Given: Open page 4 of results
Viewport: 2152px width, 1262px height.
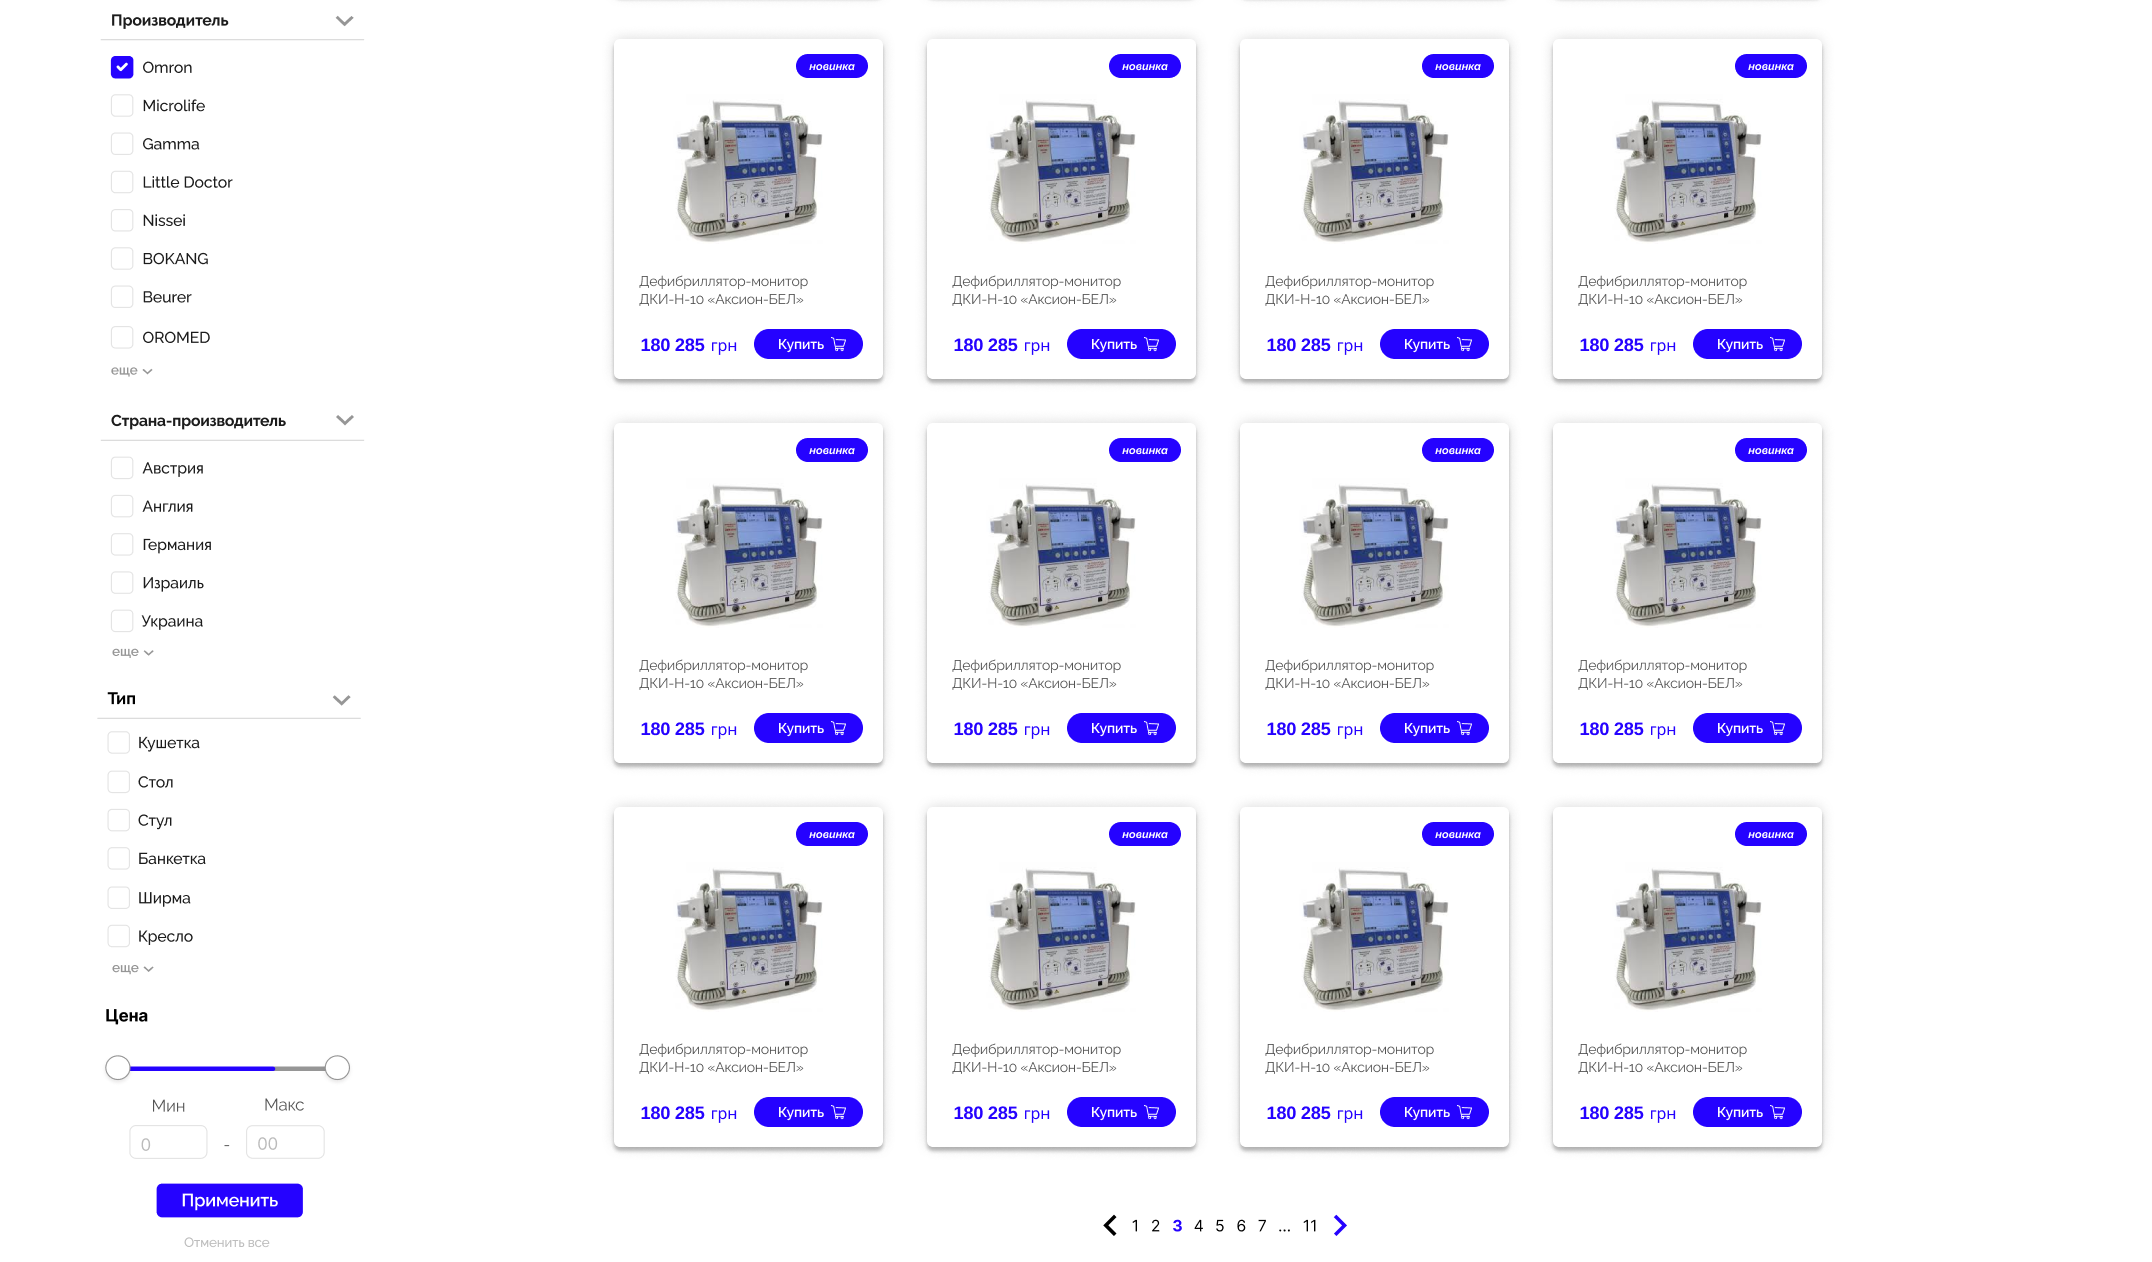Looking at the screenshot, I should tap(1198, 1225).
